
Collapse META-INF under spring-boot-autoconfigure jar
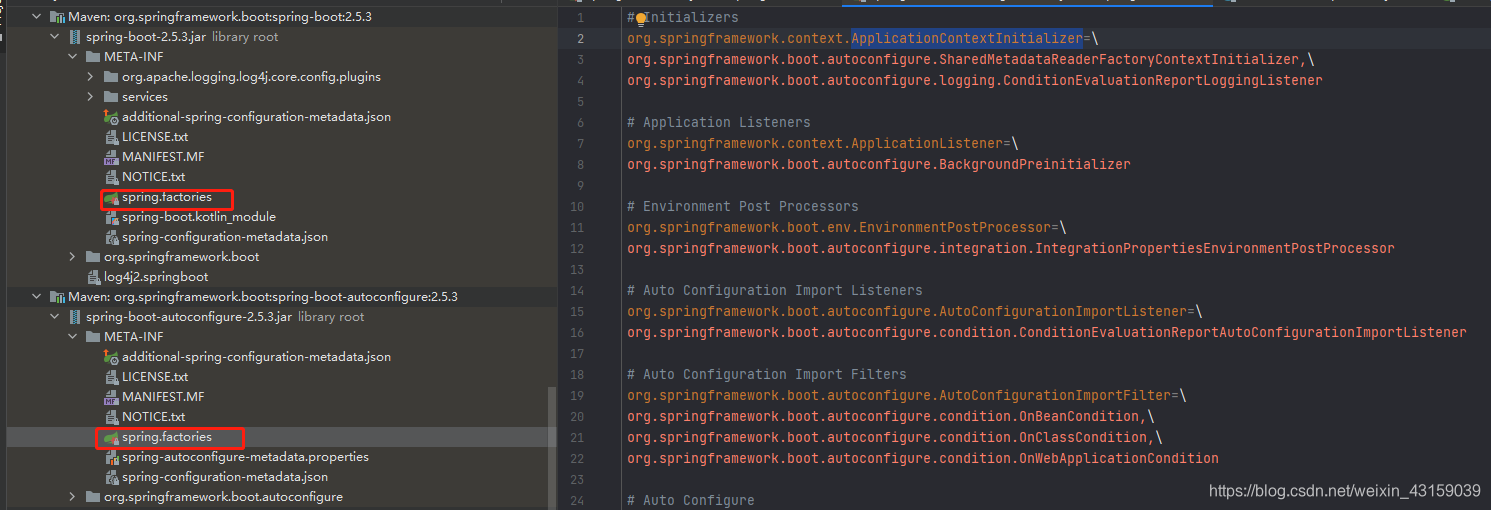(73, 337)
